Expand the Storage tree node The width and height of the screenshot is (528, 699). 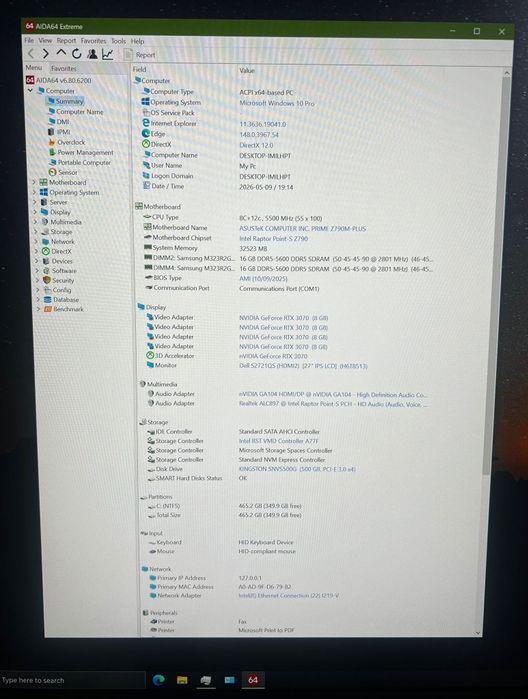37,231
